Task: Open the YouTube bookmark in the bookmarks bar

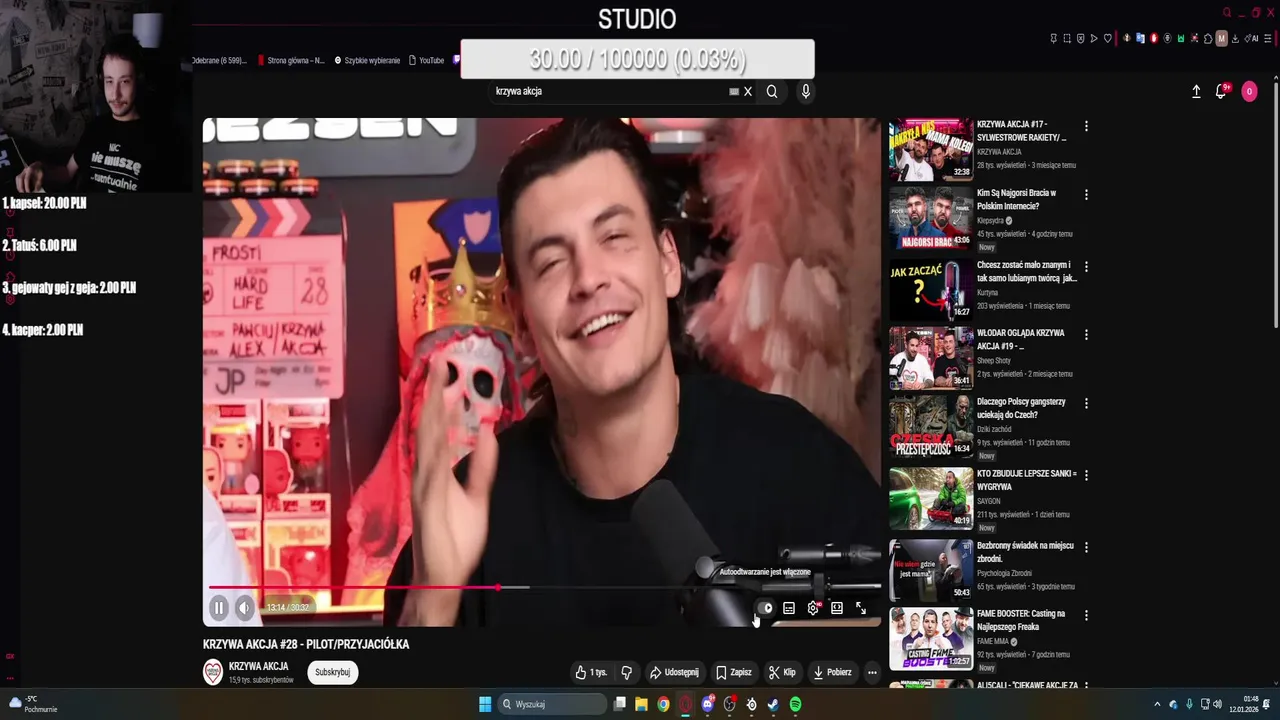Action: [x=426, y=60]
